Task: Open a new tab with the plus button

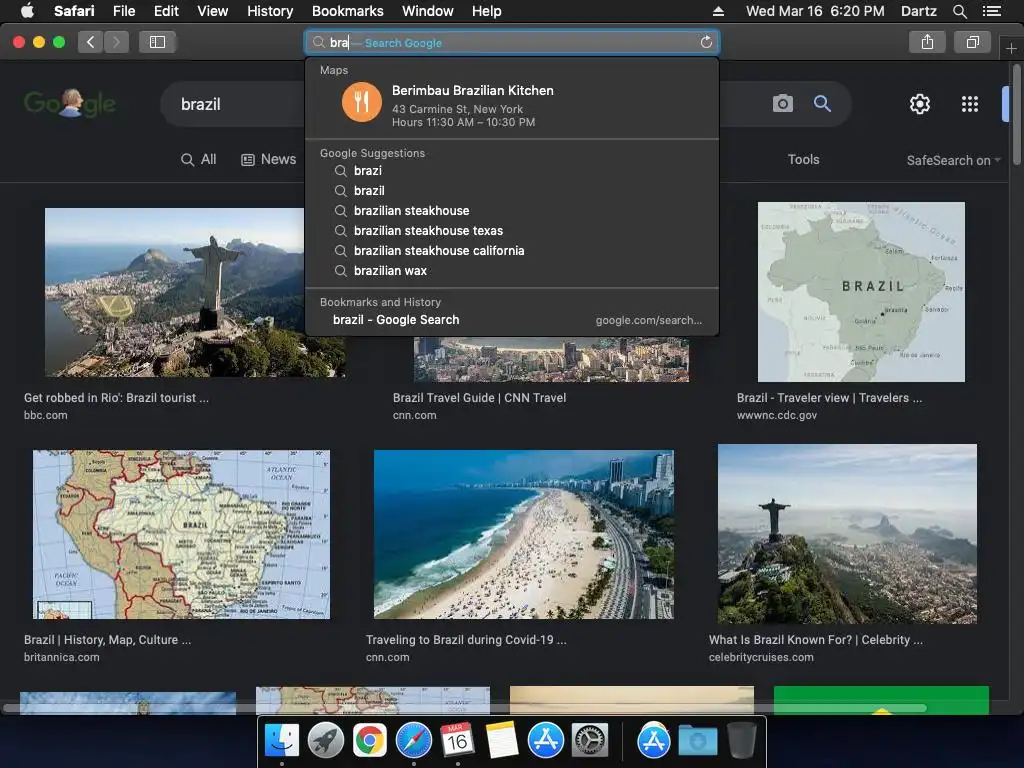Action: pyautogui.click(x=1011, y=48)
